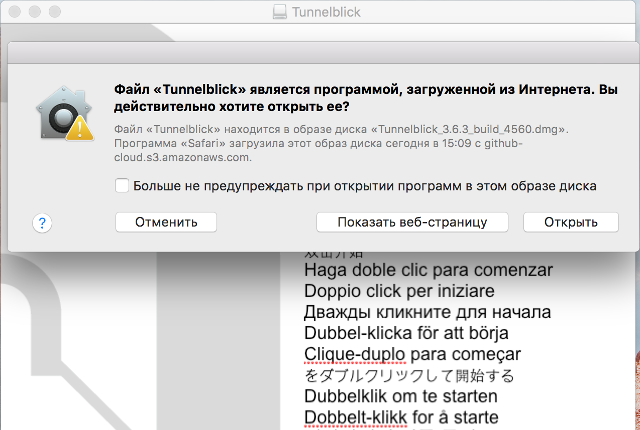Screen dimensions: 640x430
Task: Click 'Dubbelklik om te starten' text
Action: (x=401, y=396)
